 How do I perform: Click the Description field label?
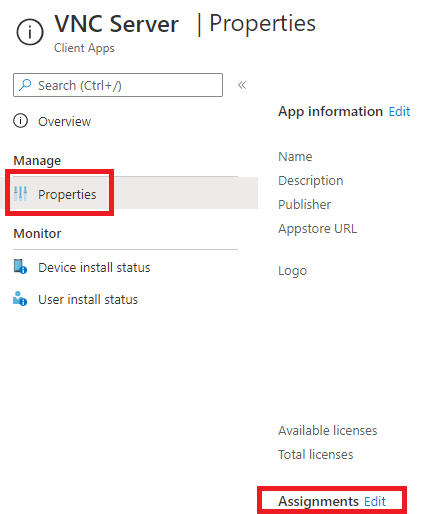(311, 181)
